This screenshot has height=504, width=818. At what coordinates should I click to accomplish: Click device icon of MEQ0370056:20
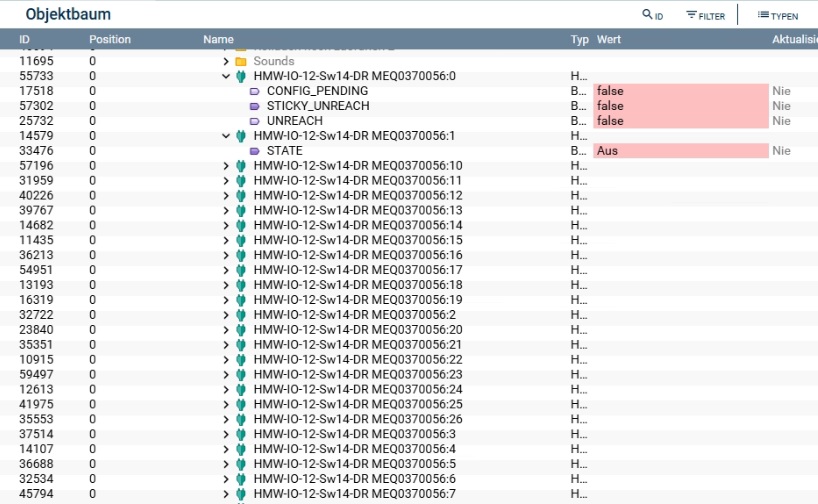click(x=240, y=330)
